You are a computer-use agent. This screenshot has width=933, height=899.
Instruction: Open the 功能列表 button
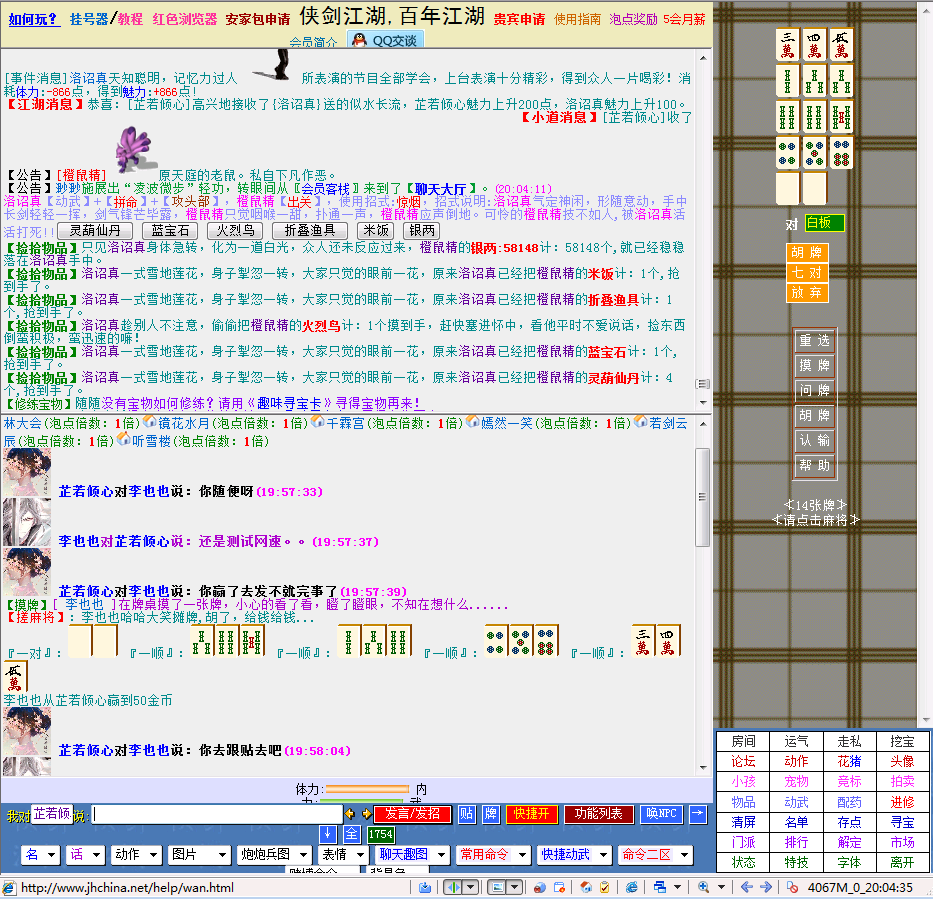click(x=599, y=814)
